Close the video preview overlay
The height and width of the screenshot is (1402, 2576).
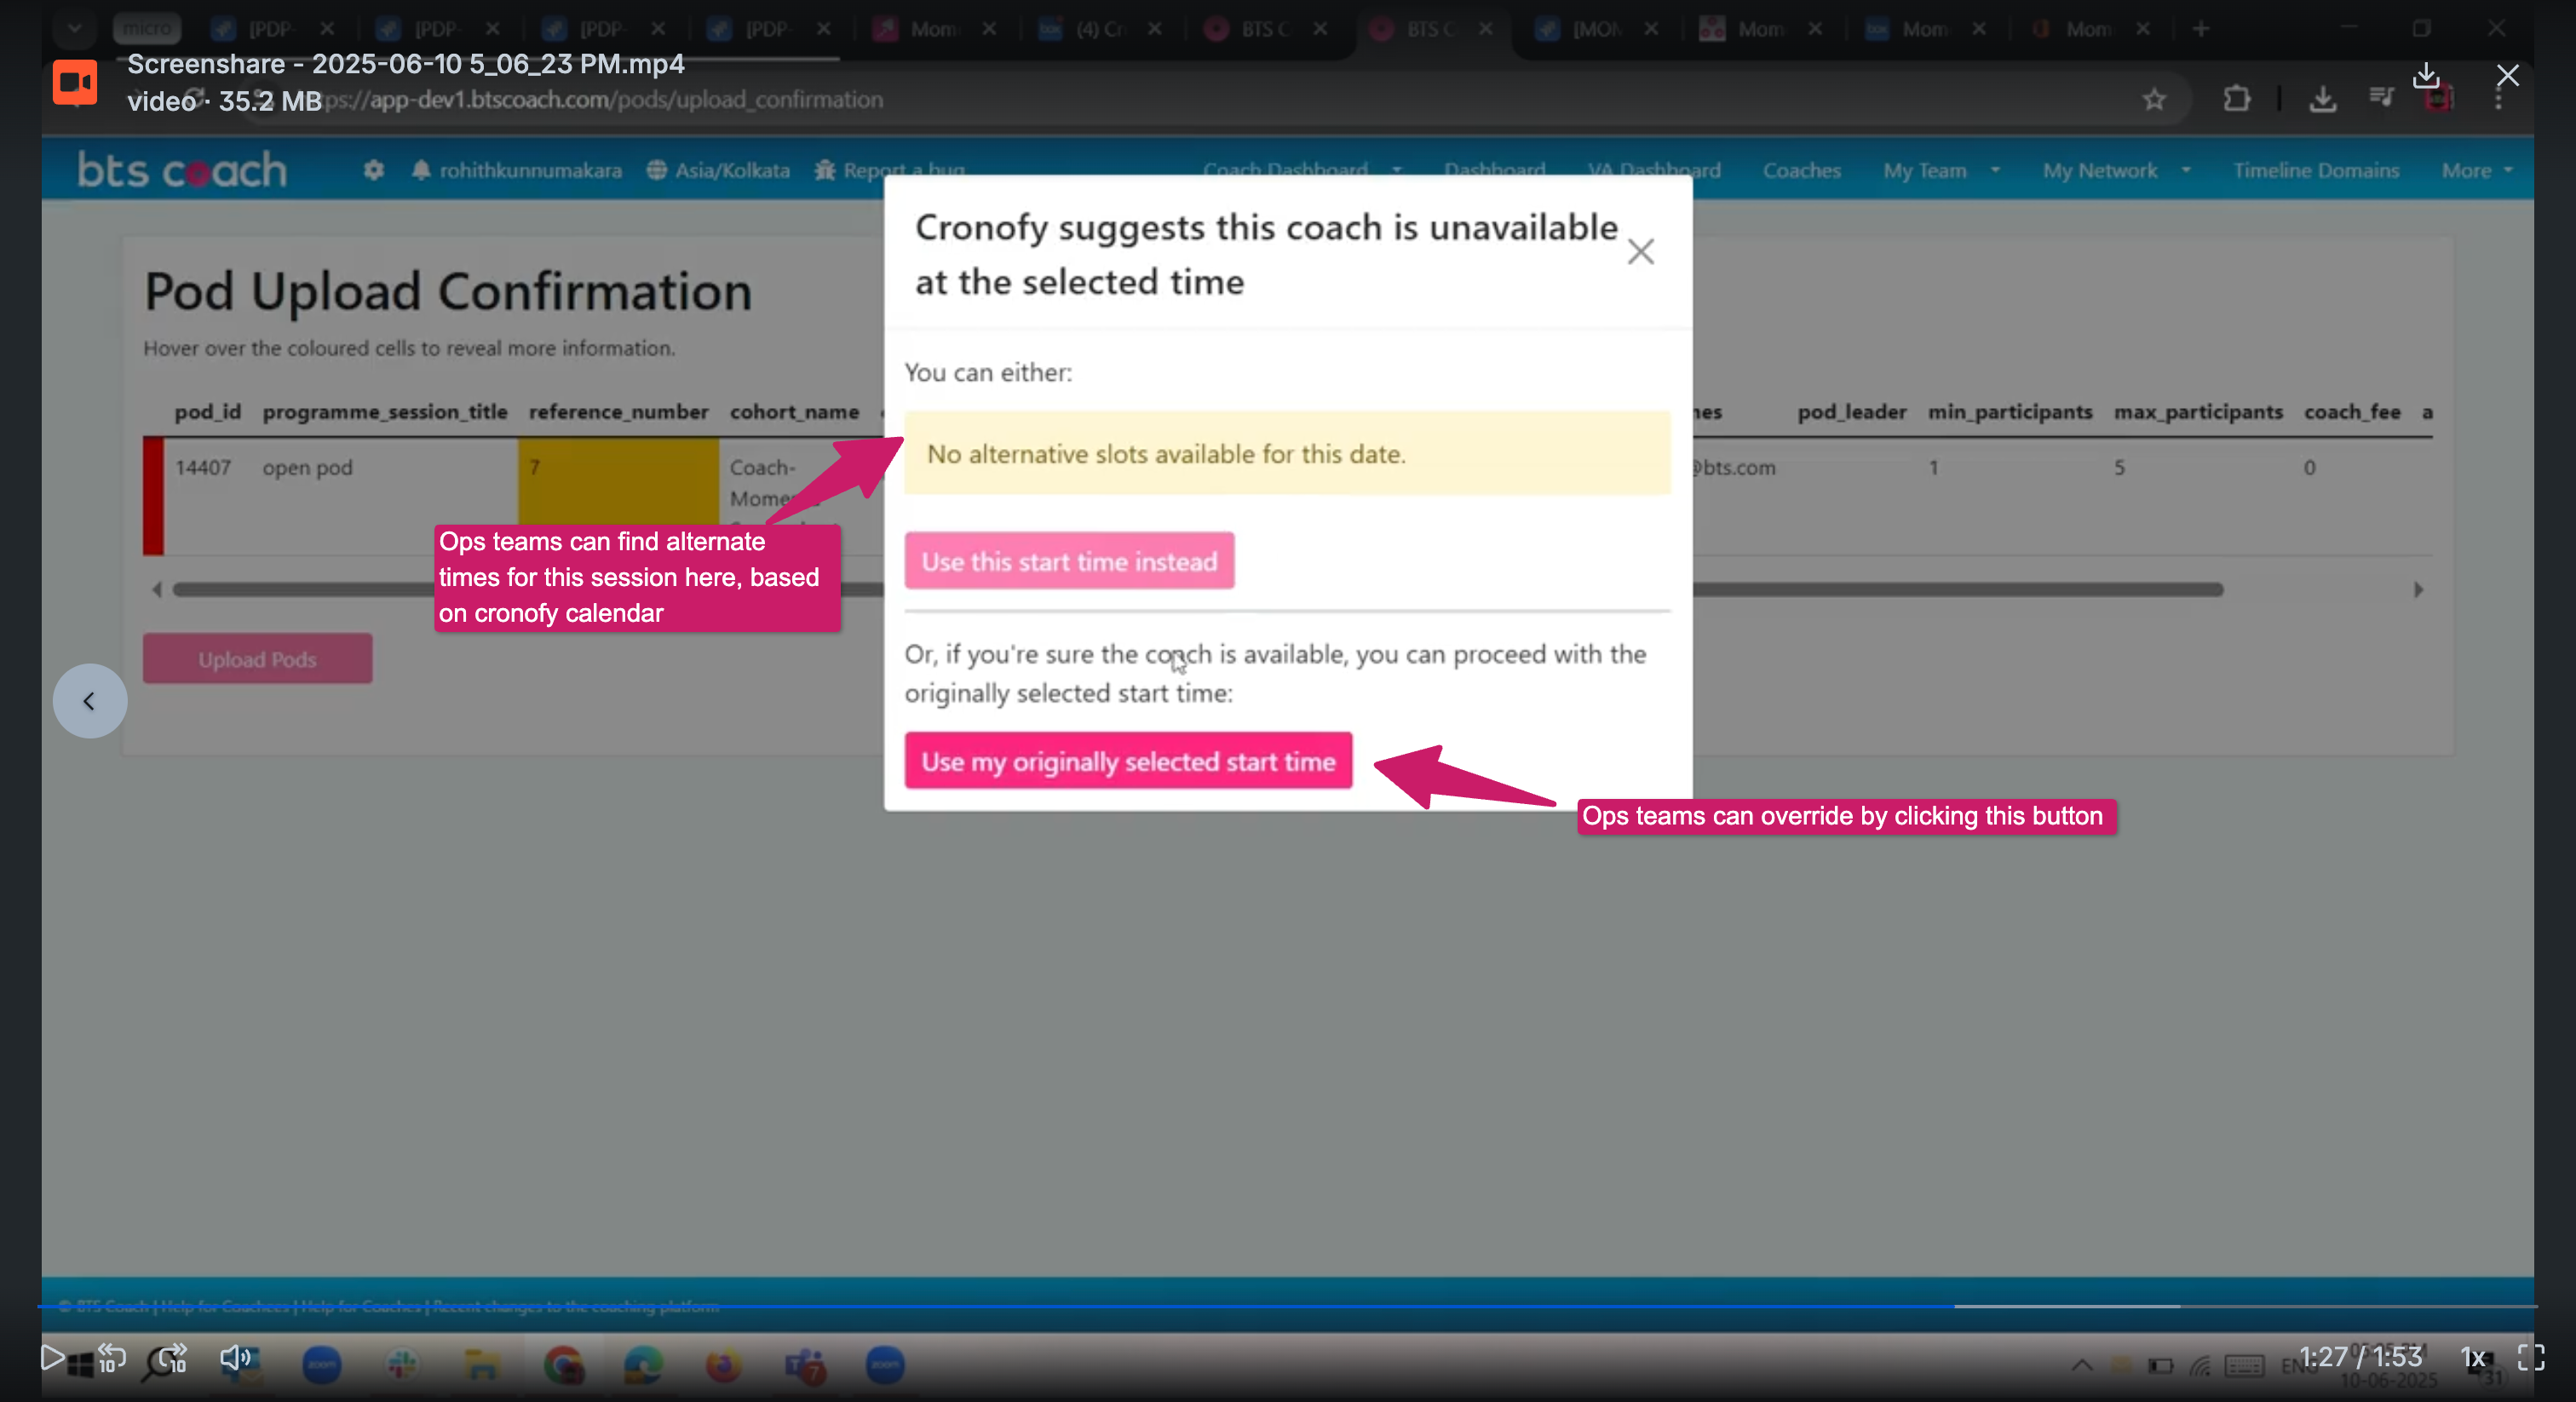(x=2507, y=76)
